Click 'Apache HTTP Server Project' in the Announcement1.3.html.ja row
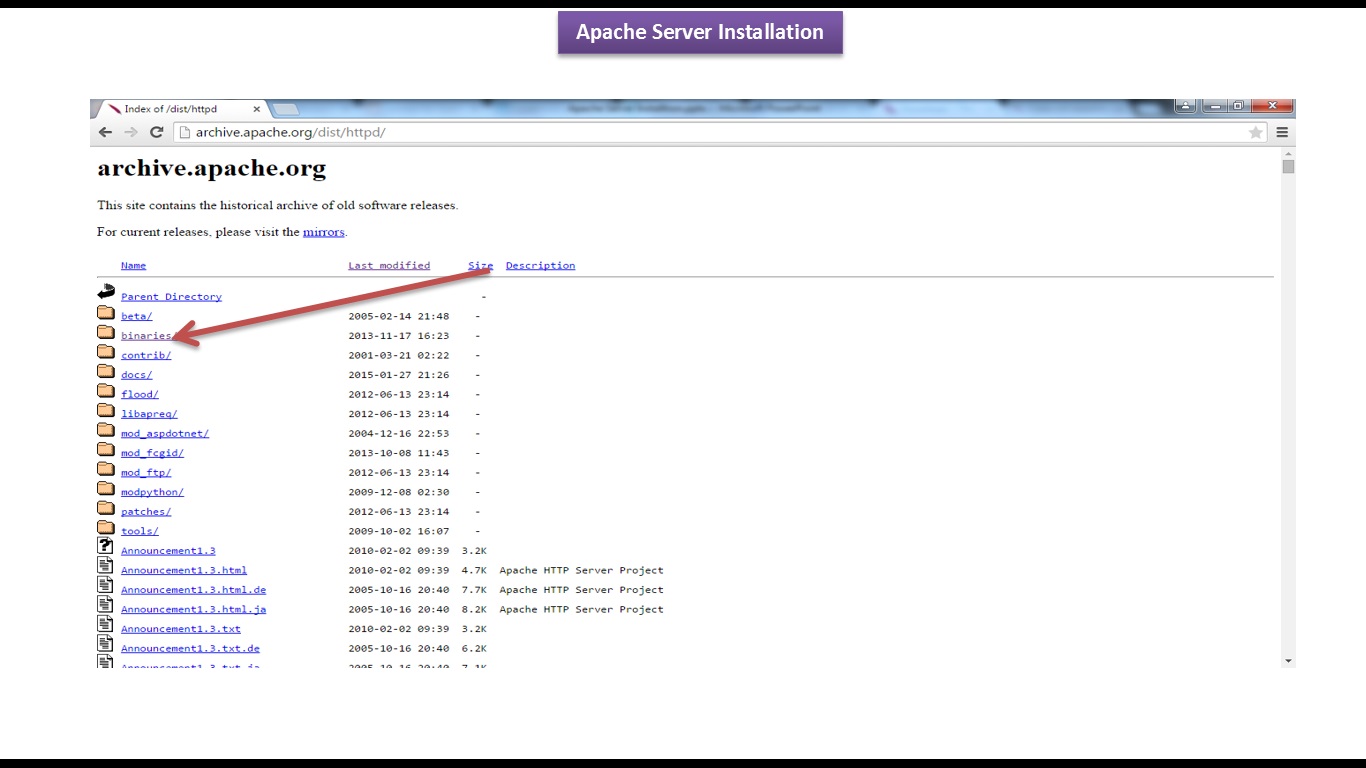 pos(581,609)
